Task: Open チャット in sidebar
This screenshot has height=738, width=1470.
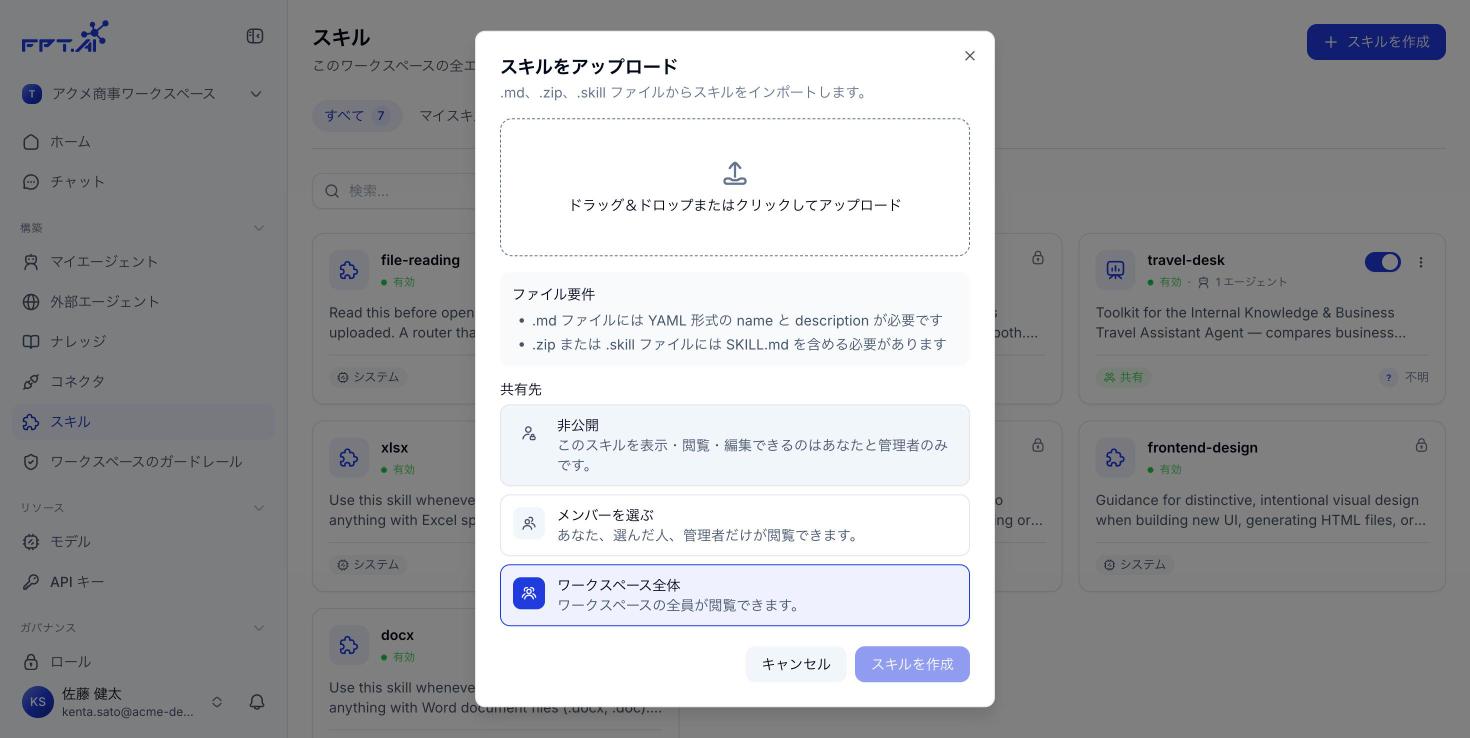Action: (x=143, y=182)
